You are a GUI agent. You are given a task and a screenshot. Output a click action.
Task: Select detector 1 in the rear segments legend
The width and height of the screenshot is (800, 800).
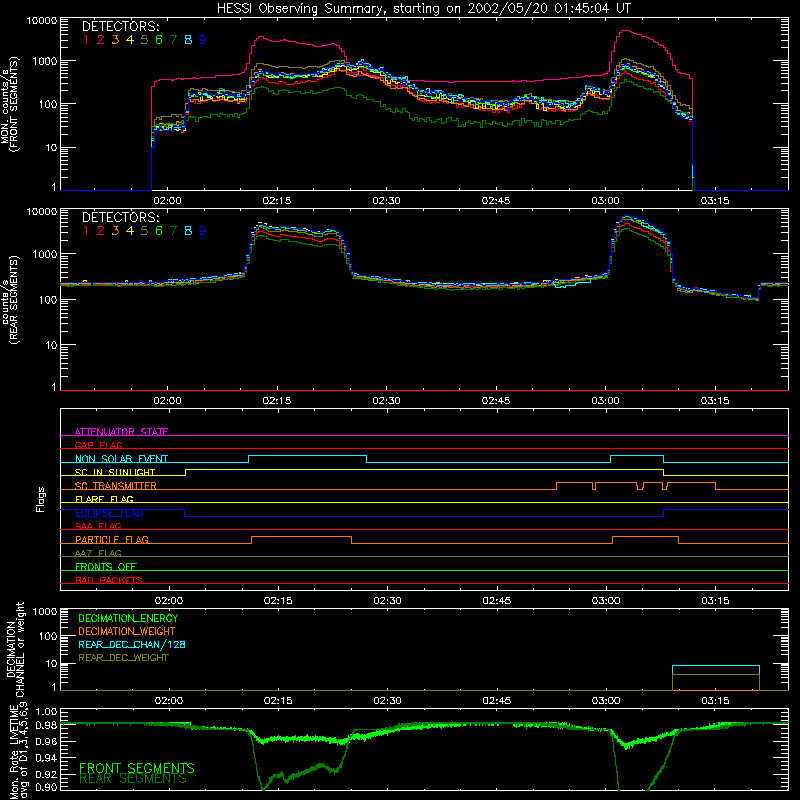pyautogui.click(x=86, y=231)
